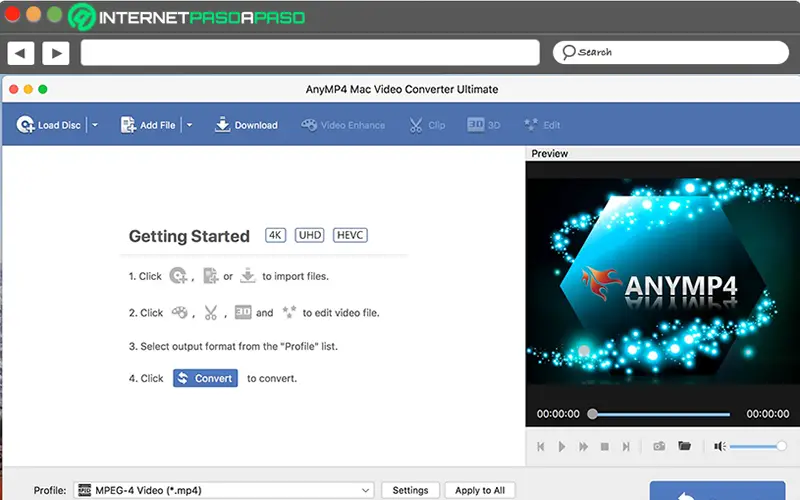Expand the Load Disc dropdown arrow
Image resolution: width=800 pixels, height=500 pixels.
click(x=95, y=125)
